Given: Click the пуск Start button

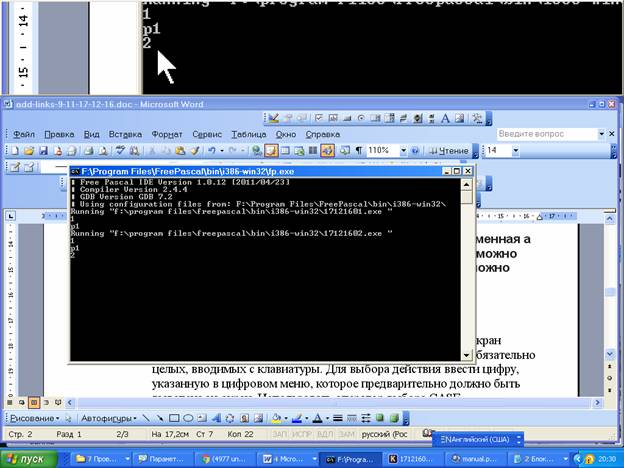Looking at the screenshot, I should (28, 459).
